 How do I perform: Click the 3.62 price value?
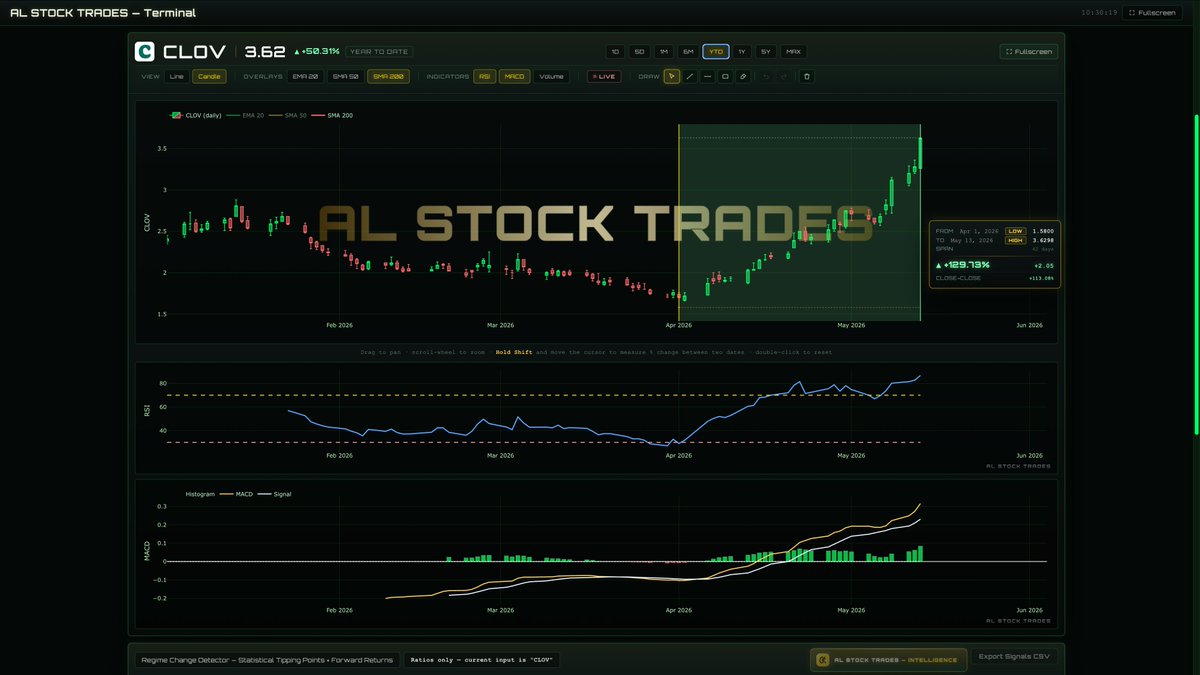[265, 51]
